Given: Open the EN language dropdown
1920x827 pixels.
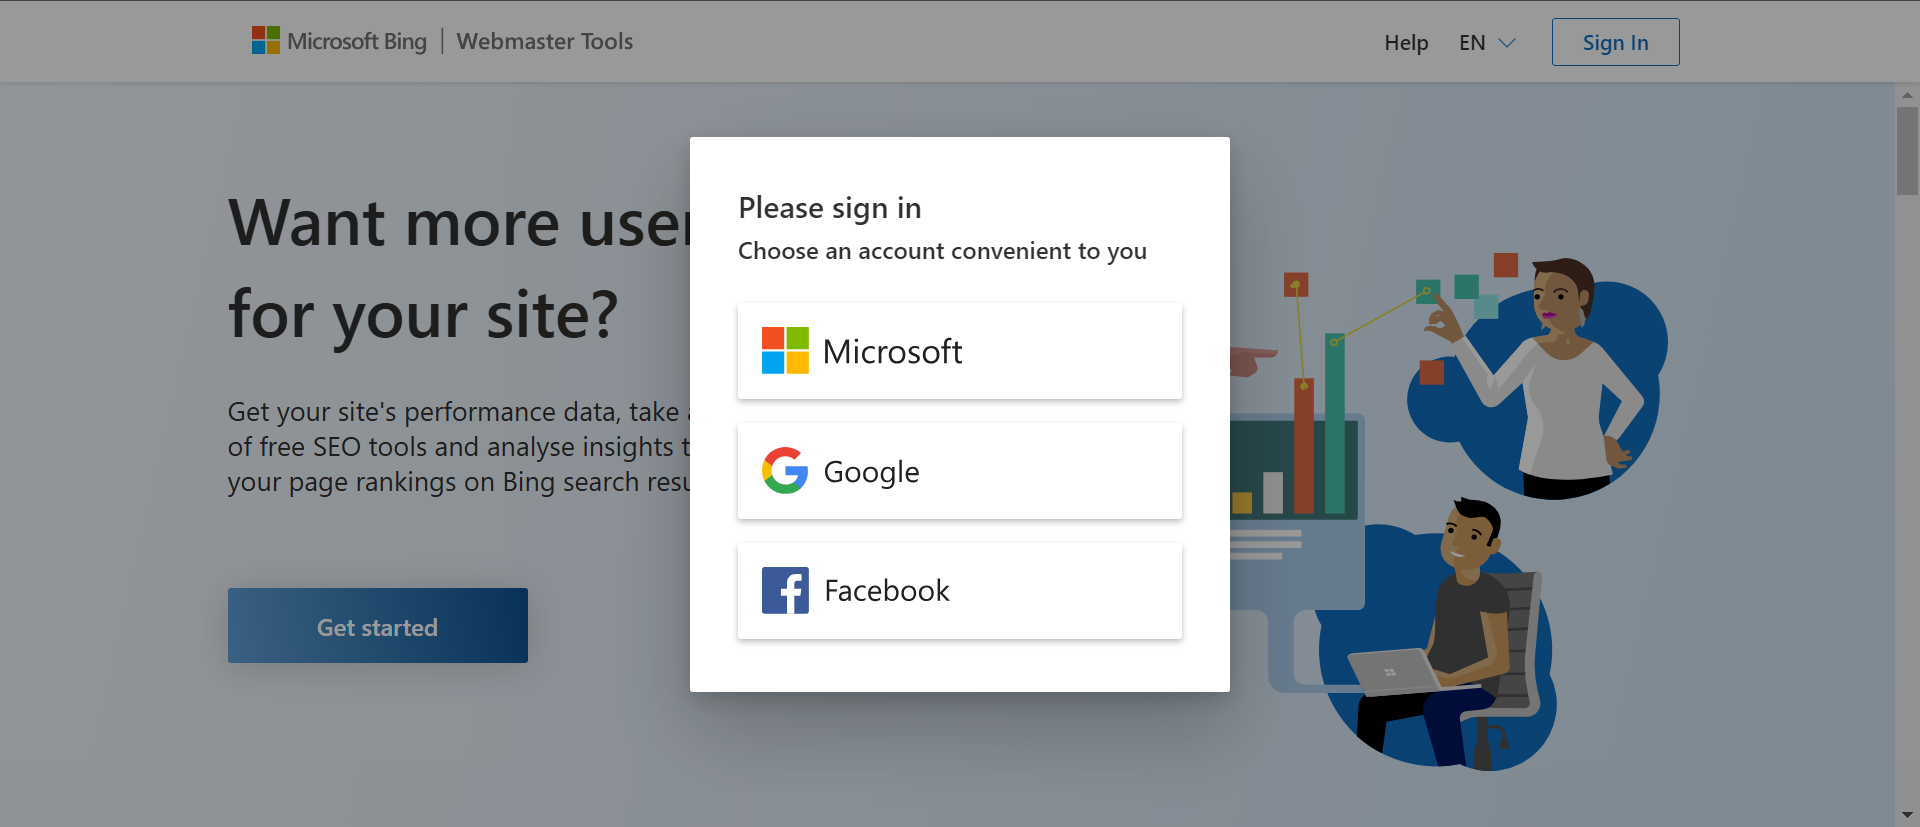Looking at the screenshot, I should point(1486,42).
